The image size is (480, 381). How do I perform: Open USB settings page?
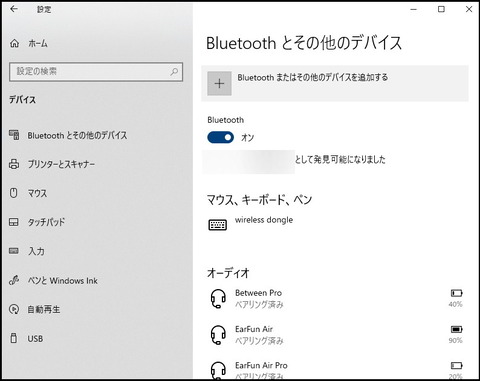tap(35, 339)
